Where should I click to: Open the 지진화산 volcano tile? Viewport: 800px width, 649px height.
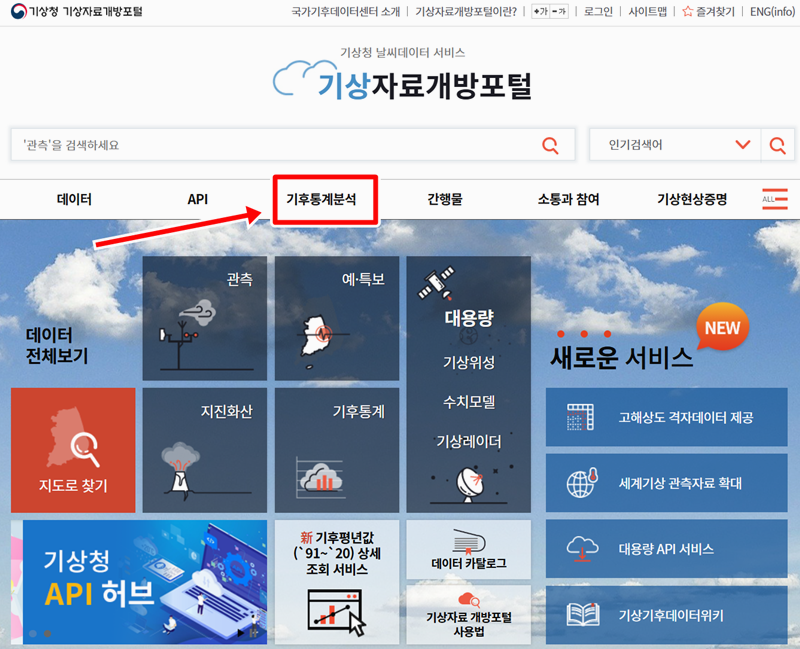(x=205, y=450)
